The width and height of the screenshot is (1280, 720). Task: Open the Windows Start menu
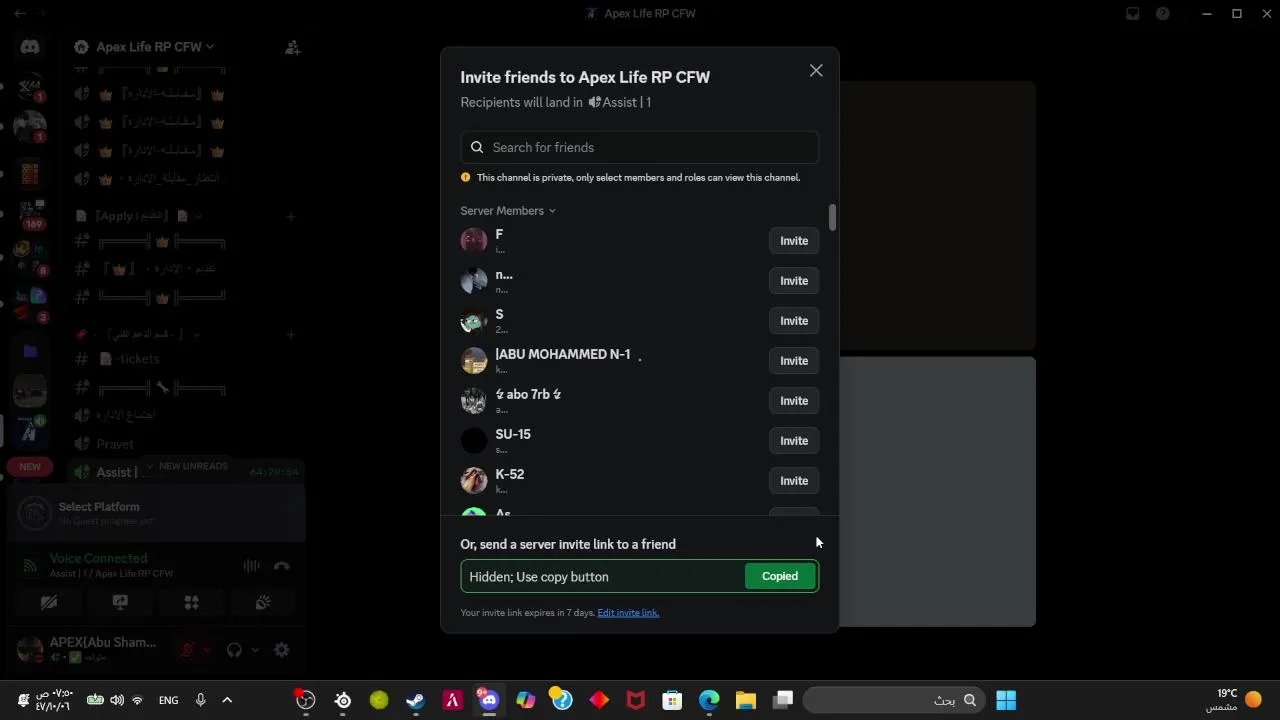[1006, 700]
